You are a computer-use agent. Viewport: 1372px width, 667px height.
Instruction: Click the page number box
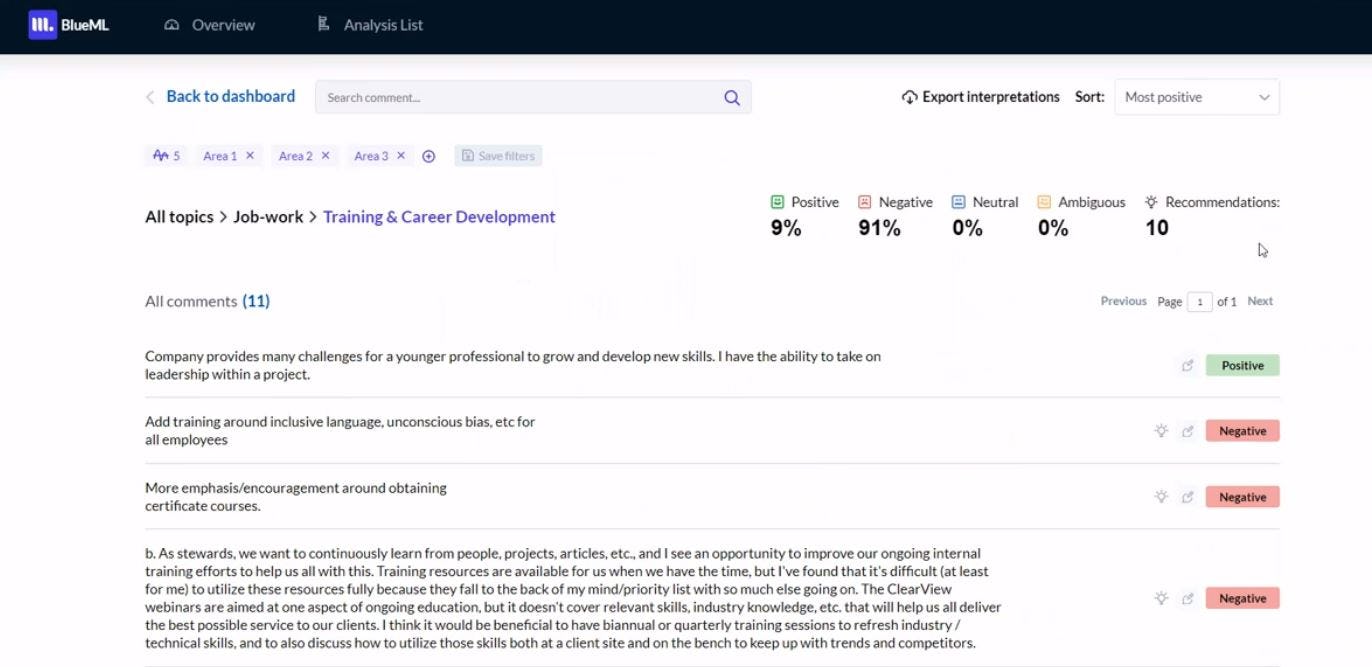pos(1199,302)
